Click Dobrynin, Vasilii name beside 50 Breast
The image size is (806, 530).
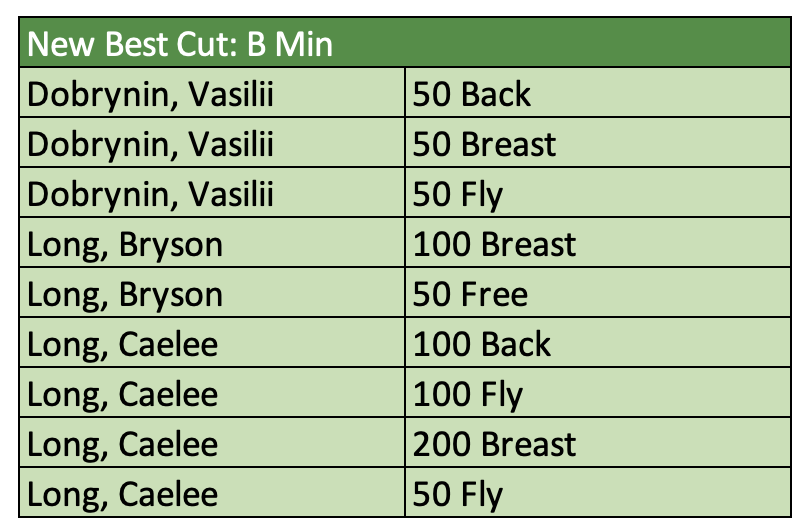coord(150,144)
